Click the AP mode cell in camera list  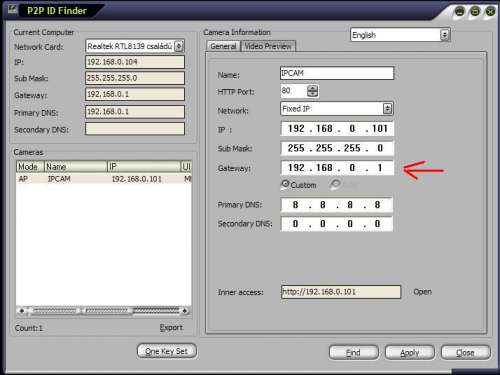click(x=23, y=179)
